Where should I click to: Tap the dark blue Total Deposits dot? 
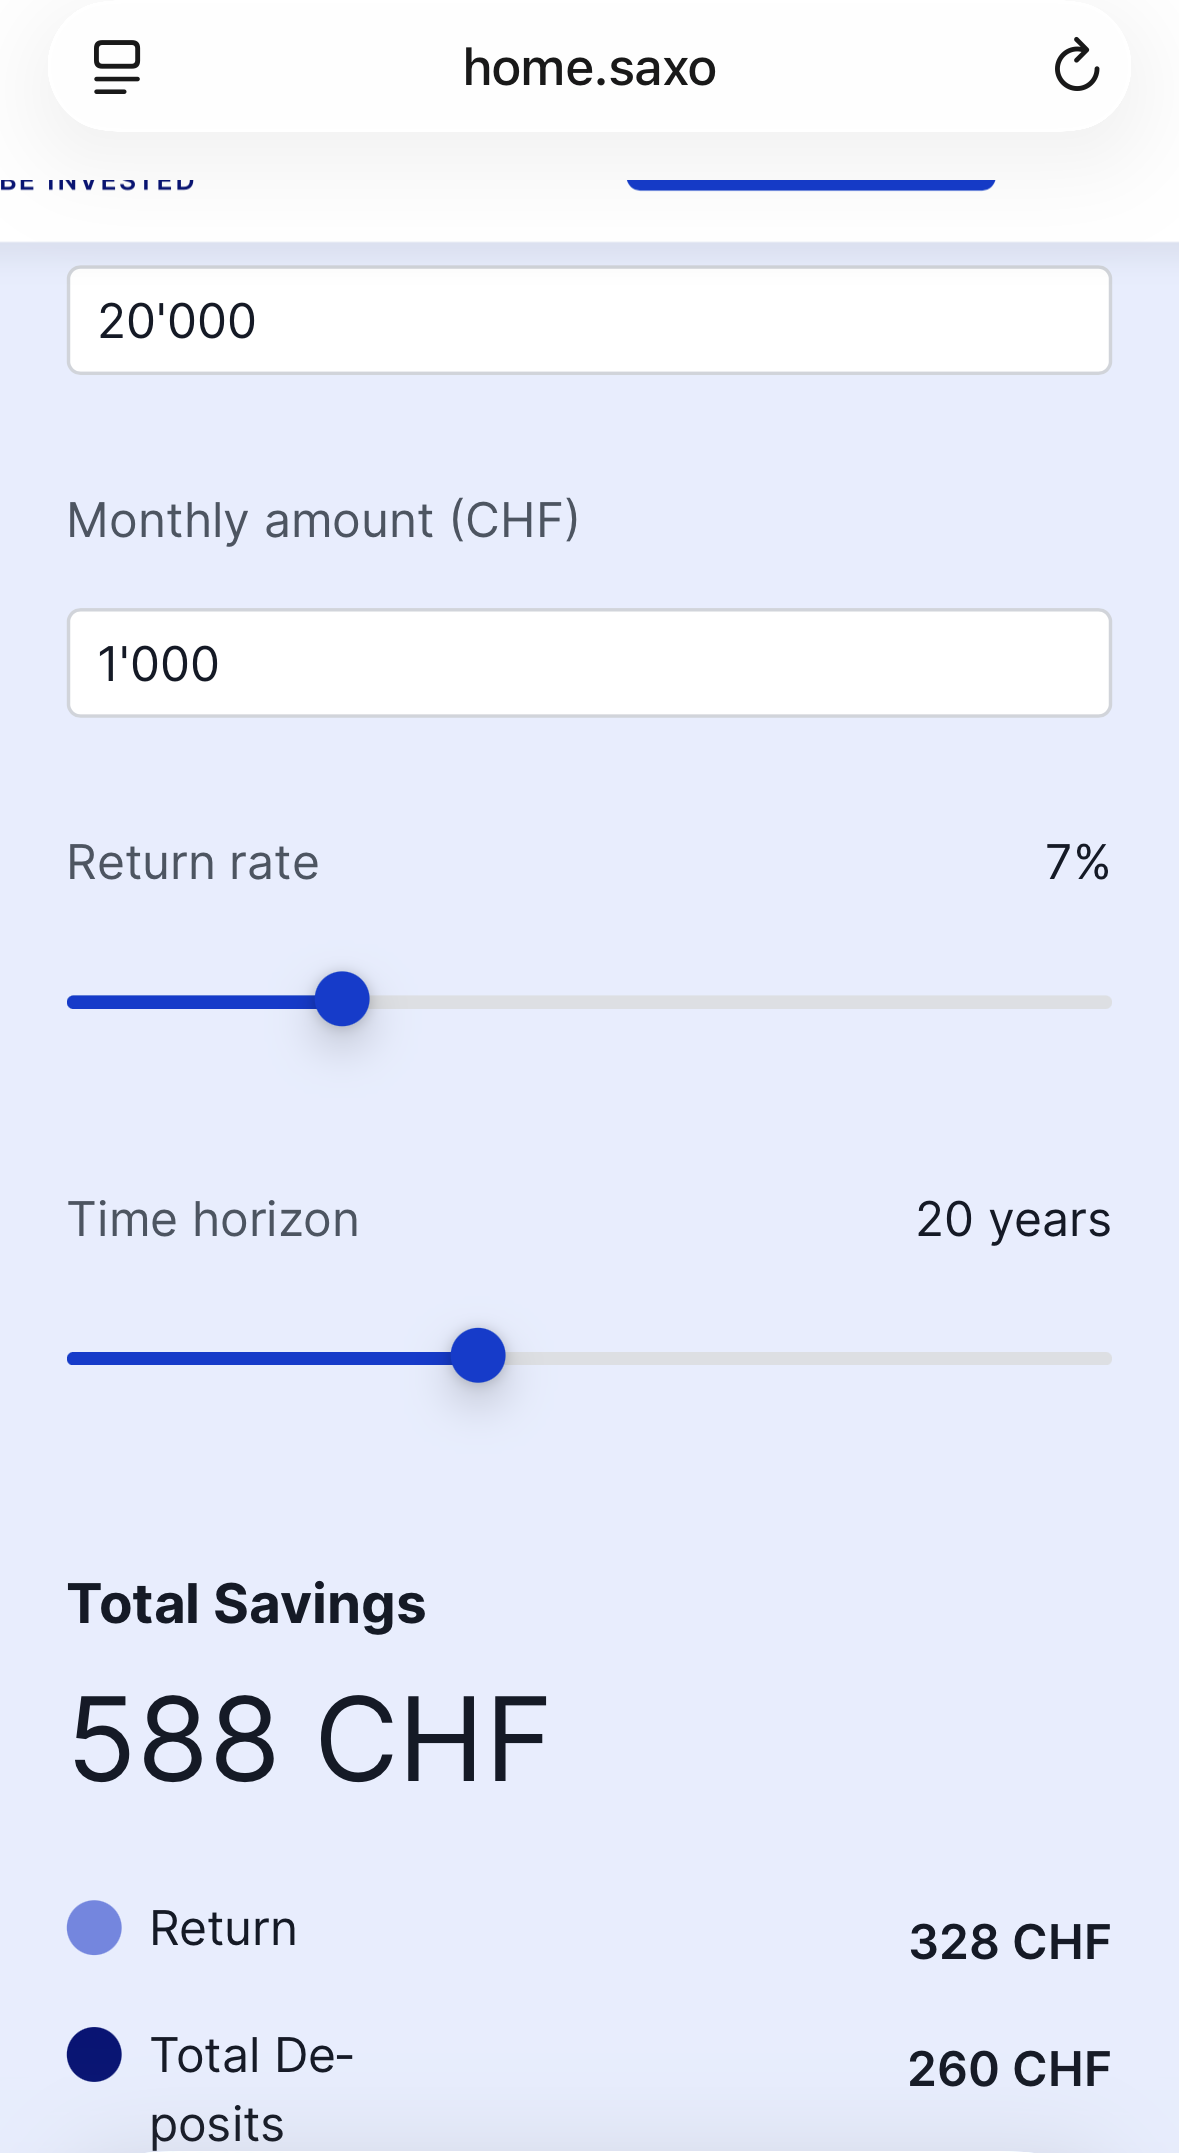(94, 2054)
